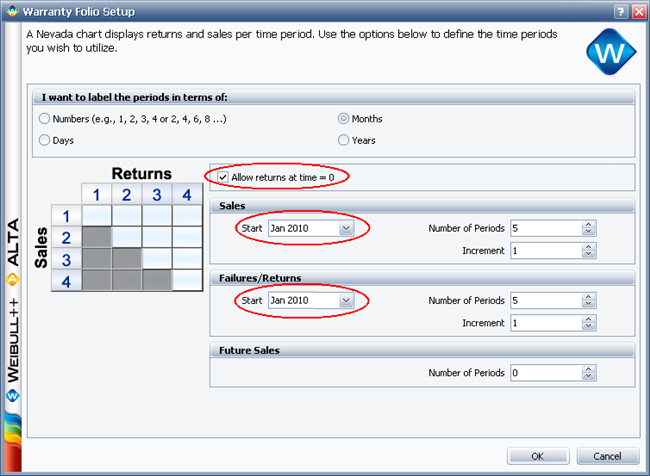The height and width of the screenshot is (476, 650).
Task: Click Sales Number of Periods stepper
Action: 588,228
